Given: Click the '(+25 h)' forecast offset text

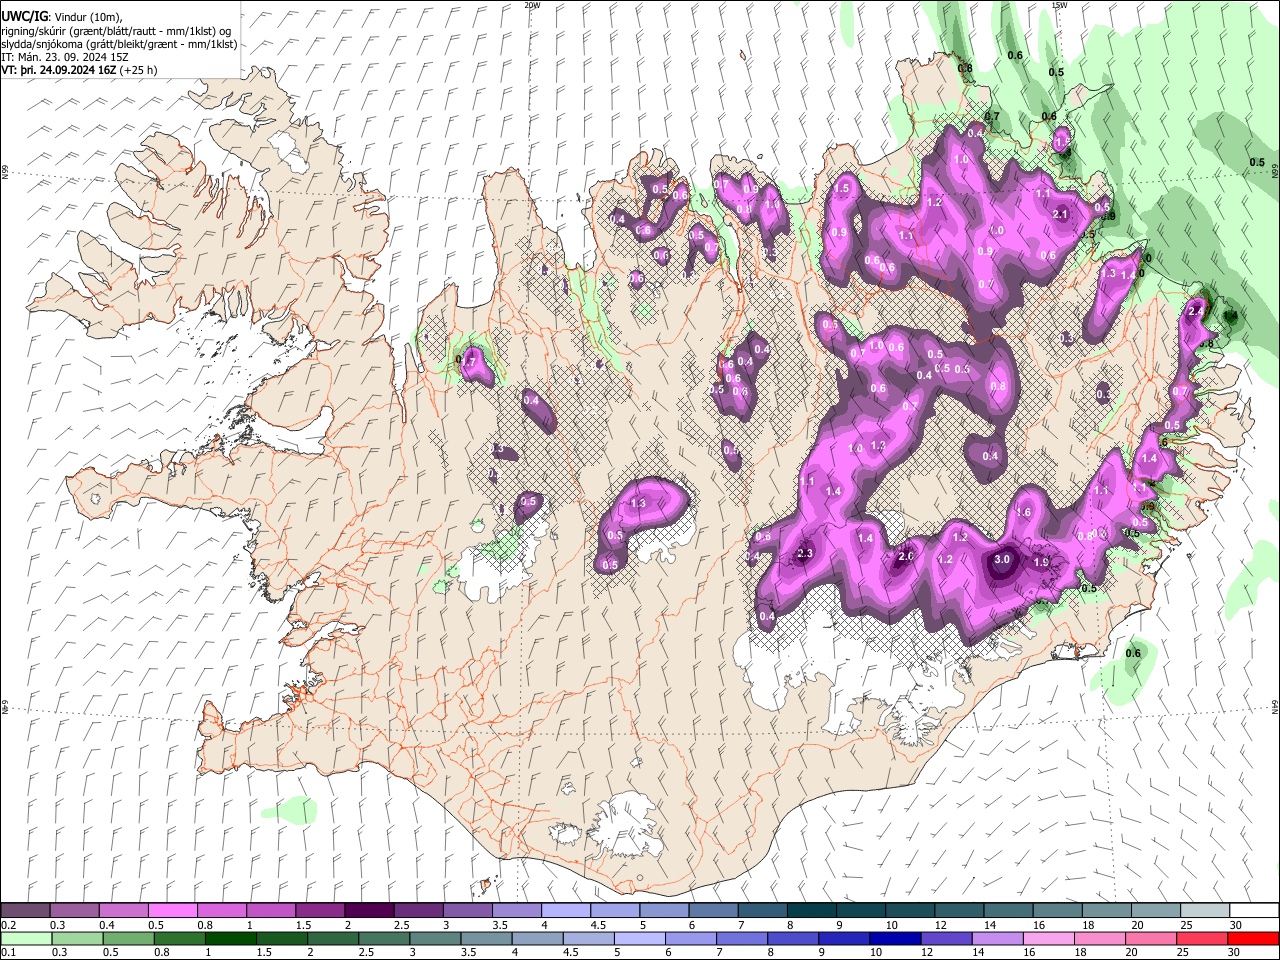Looking at the screenshot, I should click(138, 70).
